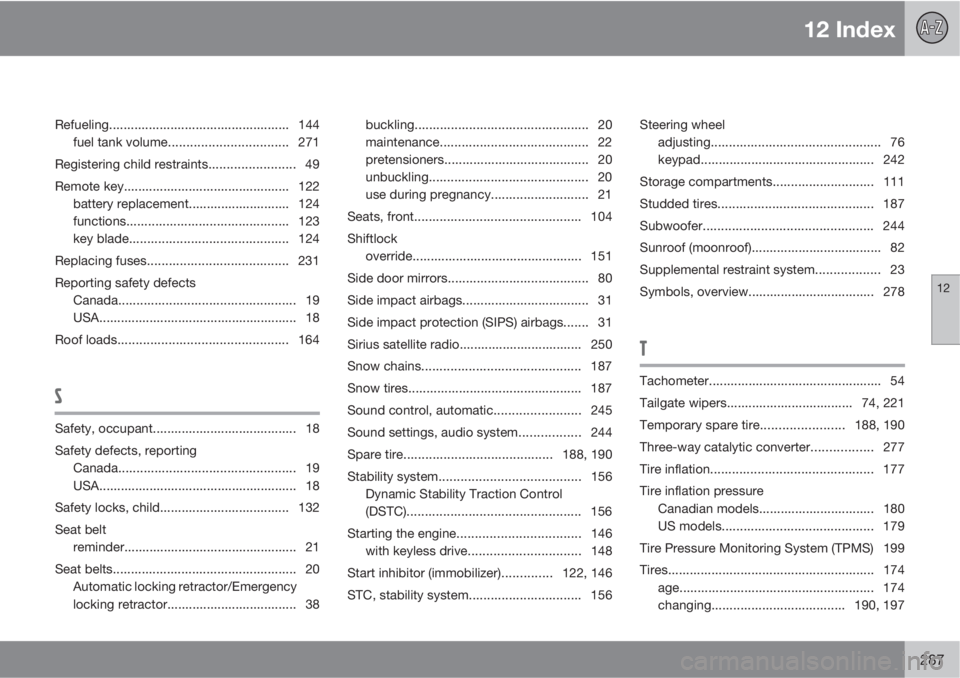Open 'use during pregnancy' sub-entry
Screen dimensions: 960x678
(x=489, y=195)
